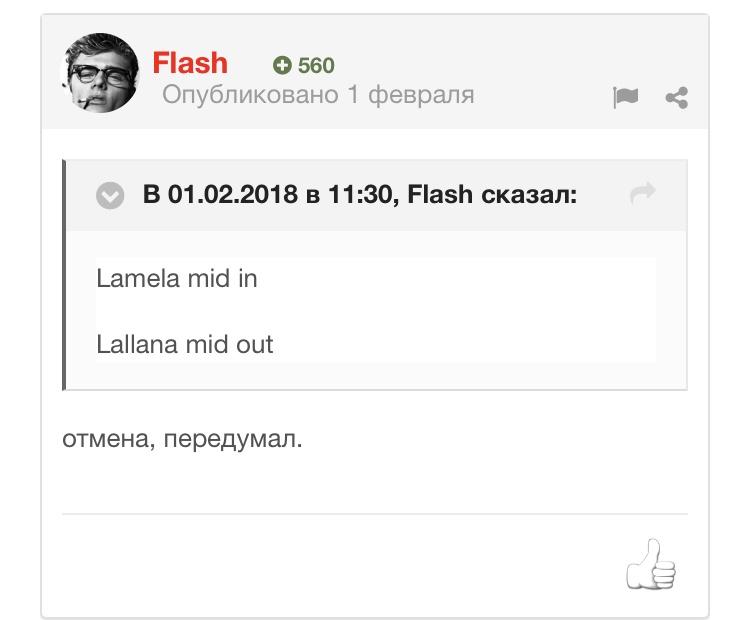This screenshot has width=750, height=620.
Task: Click the word "сказал:" in quote header
Action: (529, 194)
